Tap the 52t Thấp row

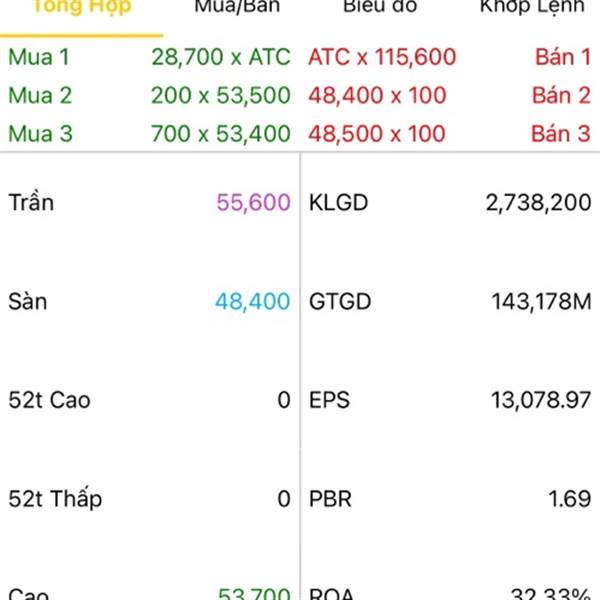[x=150, y=499]
